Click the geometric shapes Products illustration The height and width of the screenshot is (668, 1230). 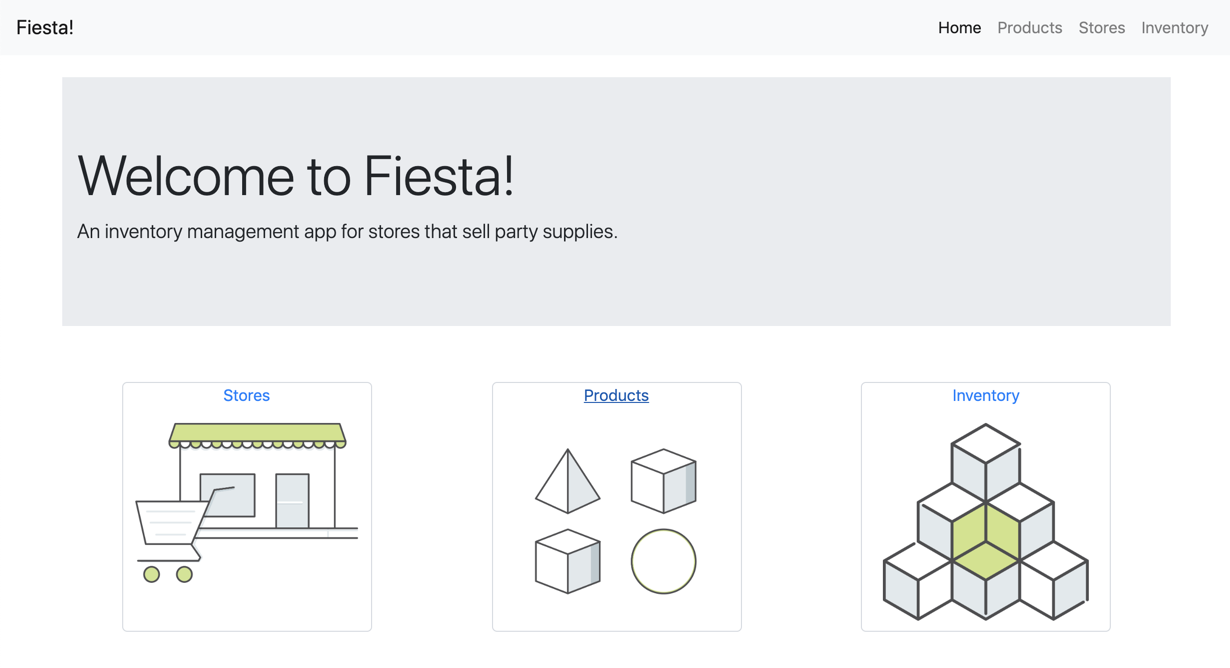[616, 521]
